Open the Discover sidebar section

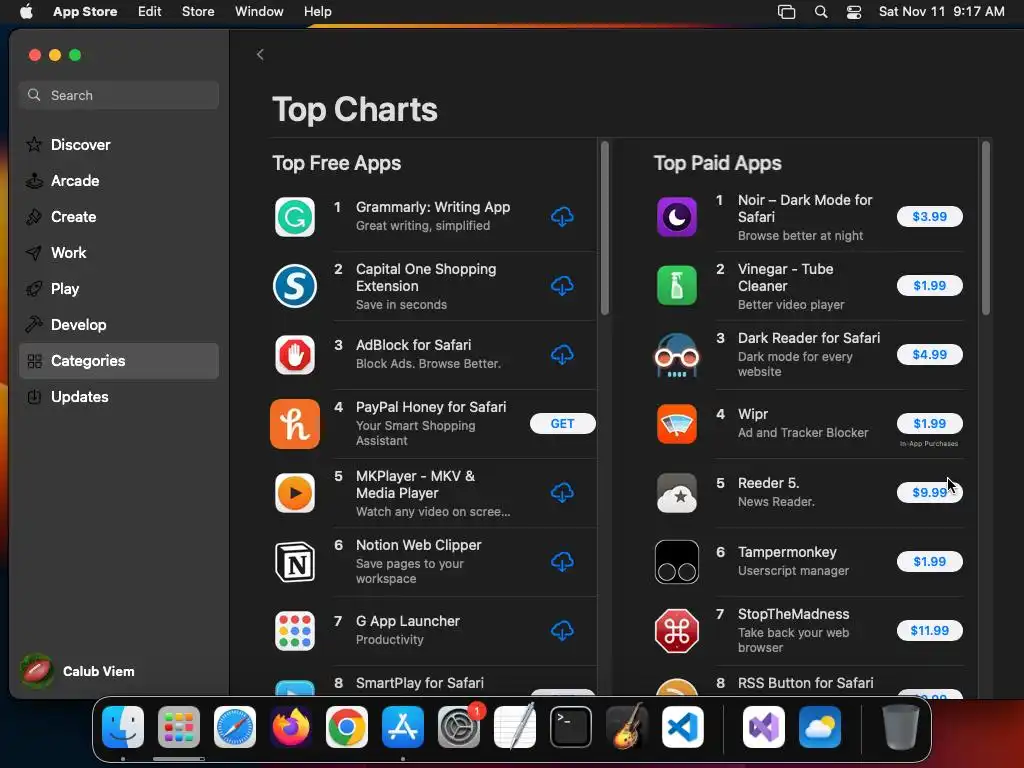(119, 145)
